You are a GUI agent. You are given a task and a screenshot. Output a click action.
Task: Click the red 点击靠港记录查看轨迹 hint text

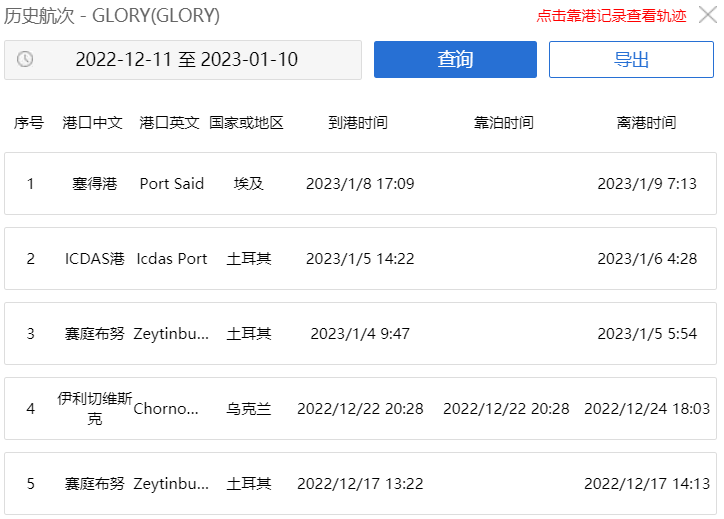pyautogui.click(x=611, y=16)
